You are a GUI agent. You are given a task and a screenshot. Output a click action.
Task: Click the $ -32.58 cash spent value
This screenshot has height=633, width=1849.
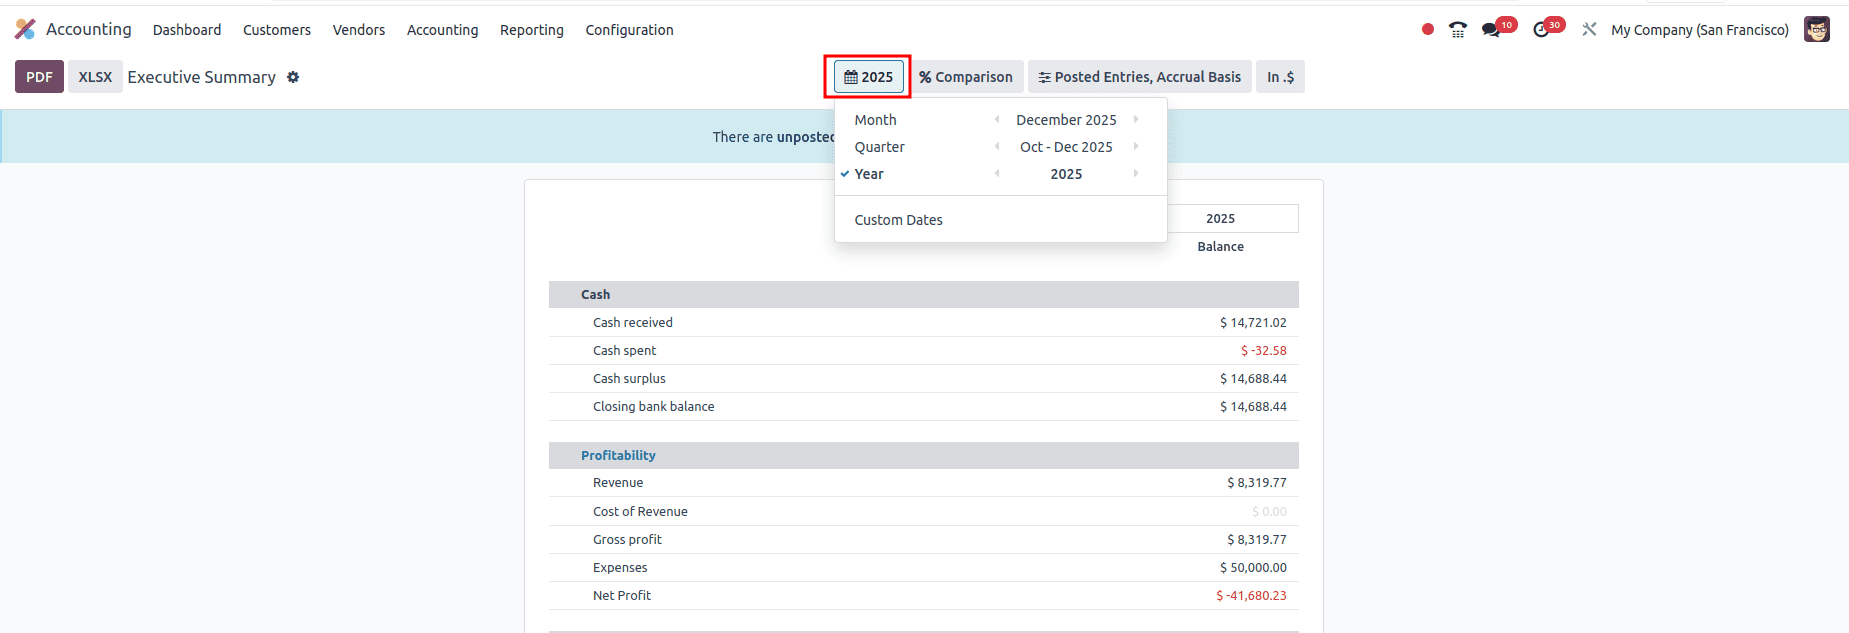tap(1264, 350)
